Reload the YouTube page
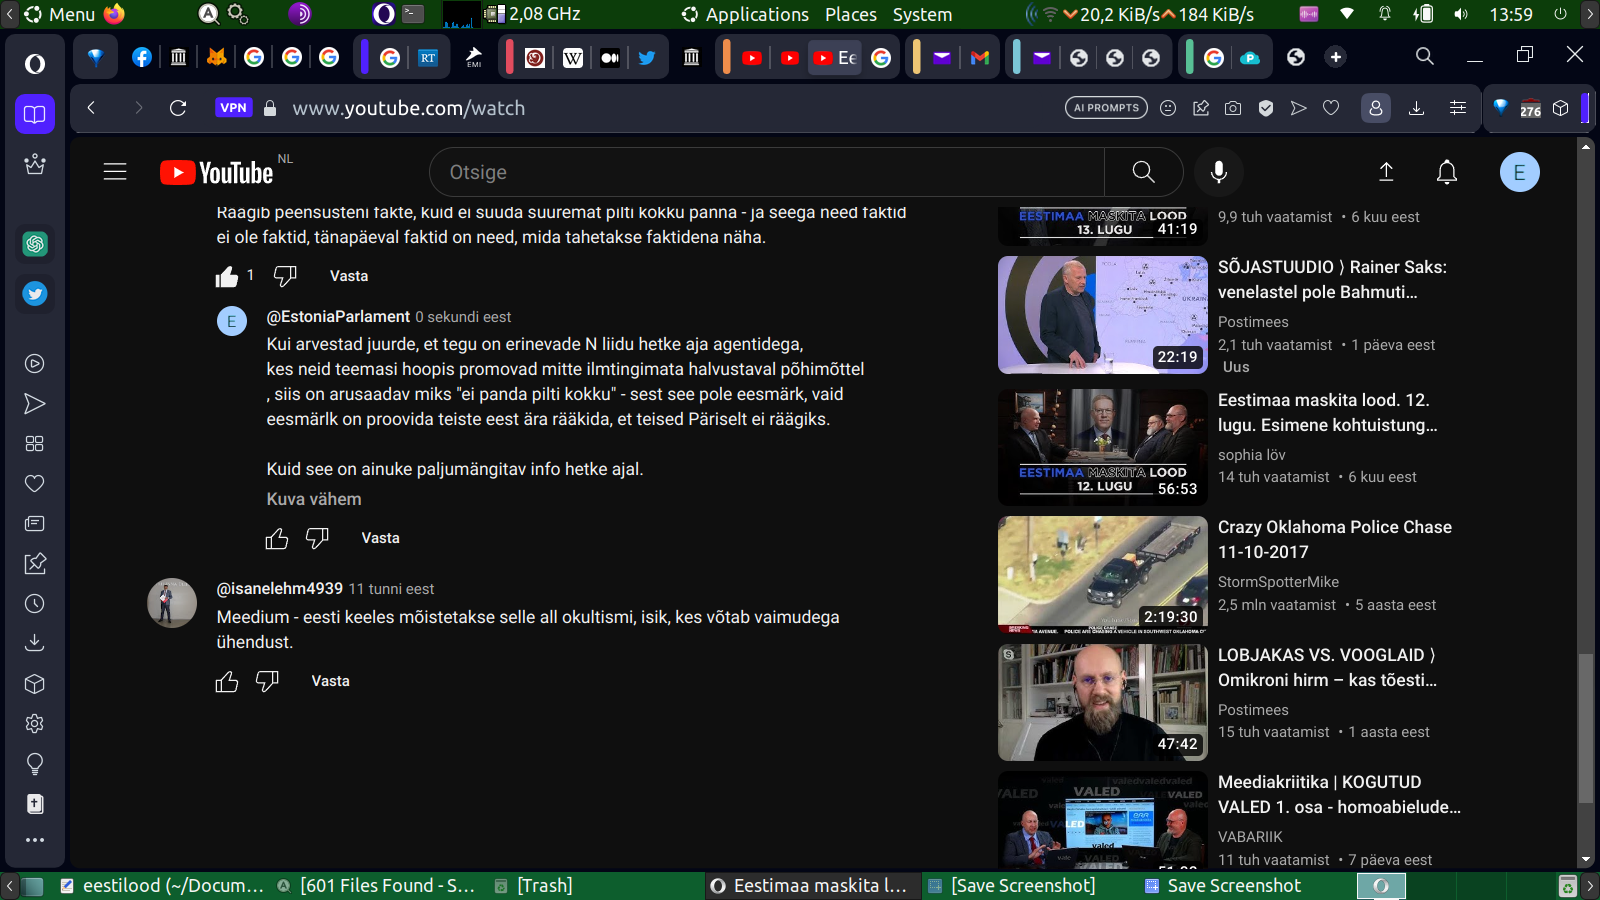The width and height of the screenshot is (1600, 900). 178,108
